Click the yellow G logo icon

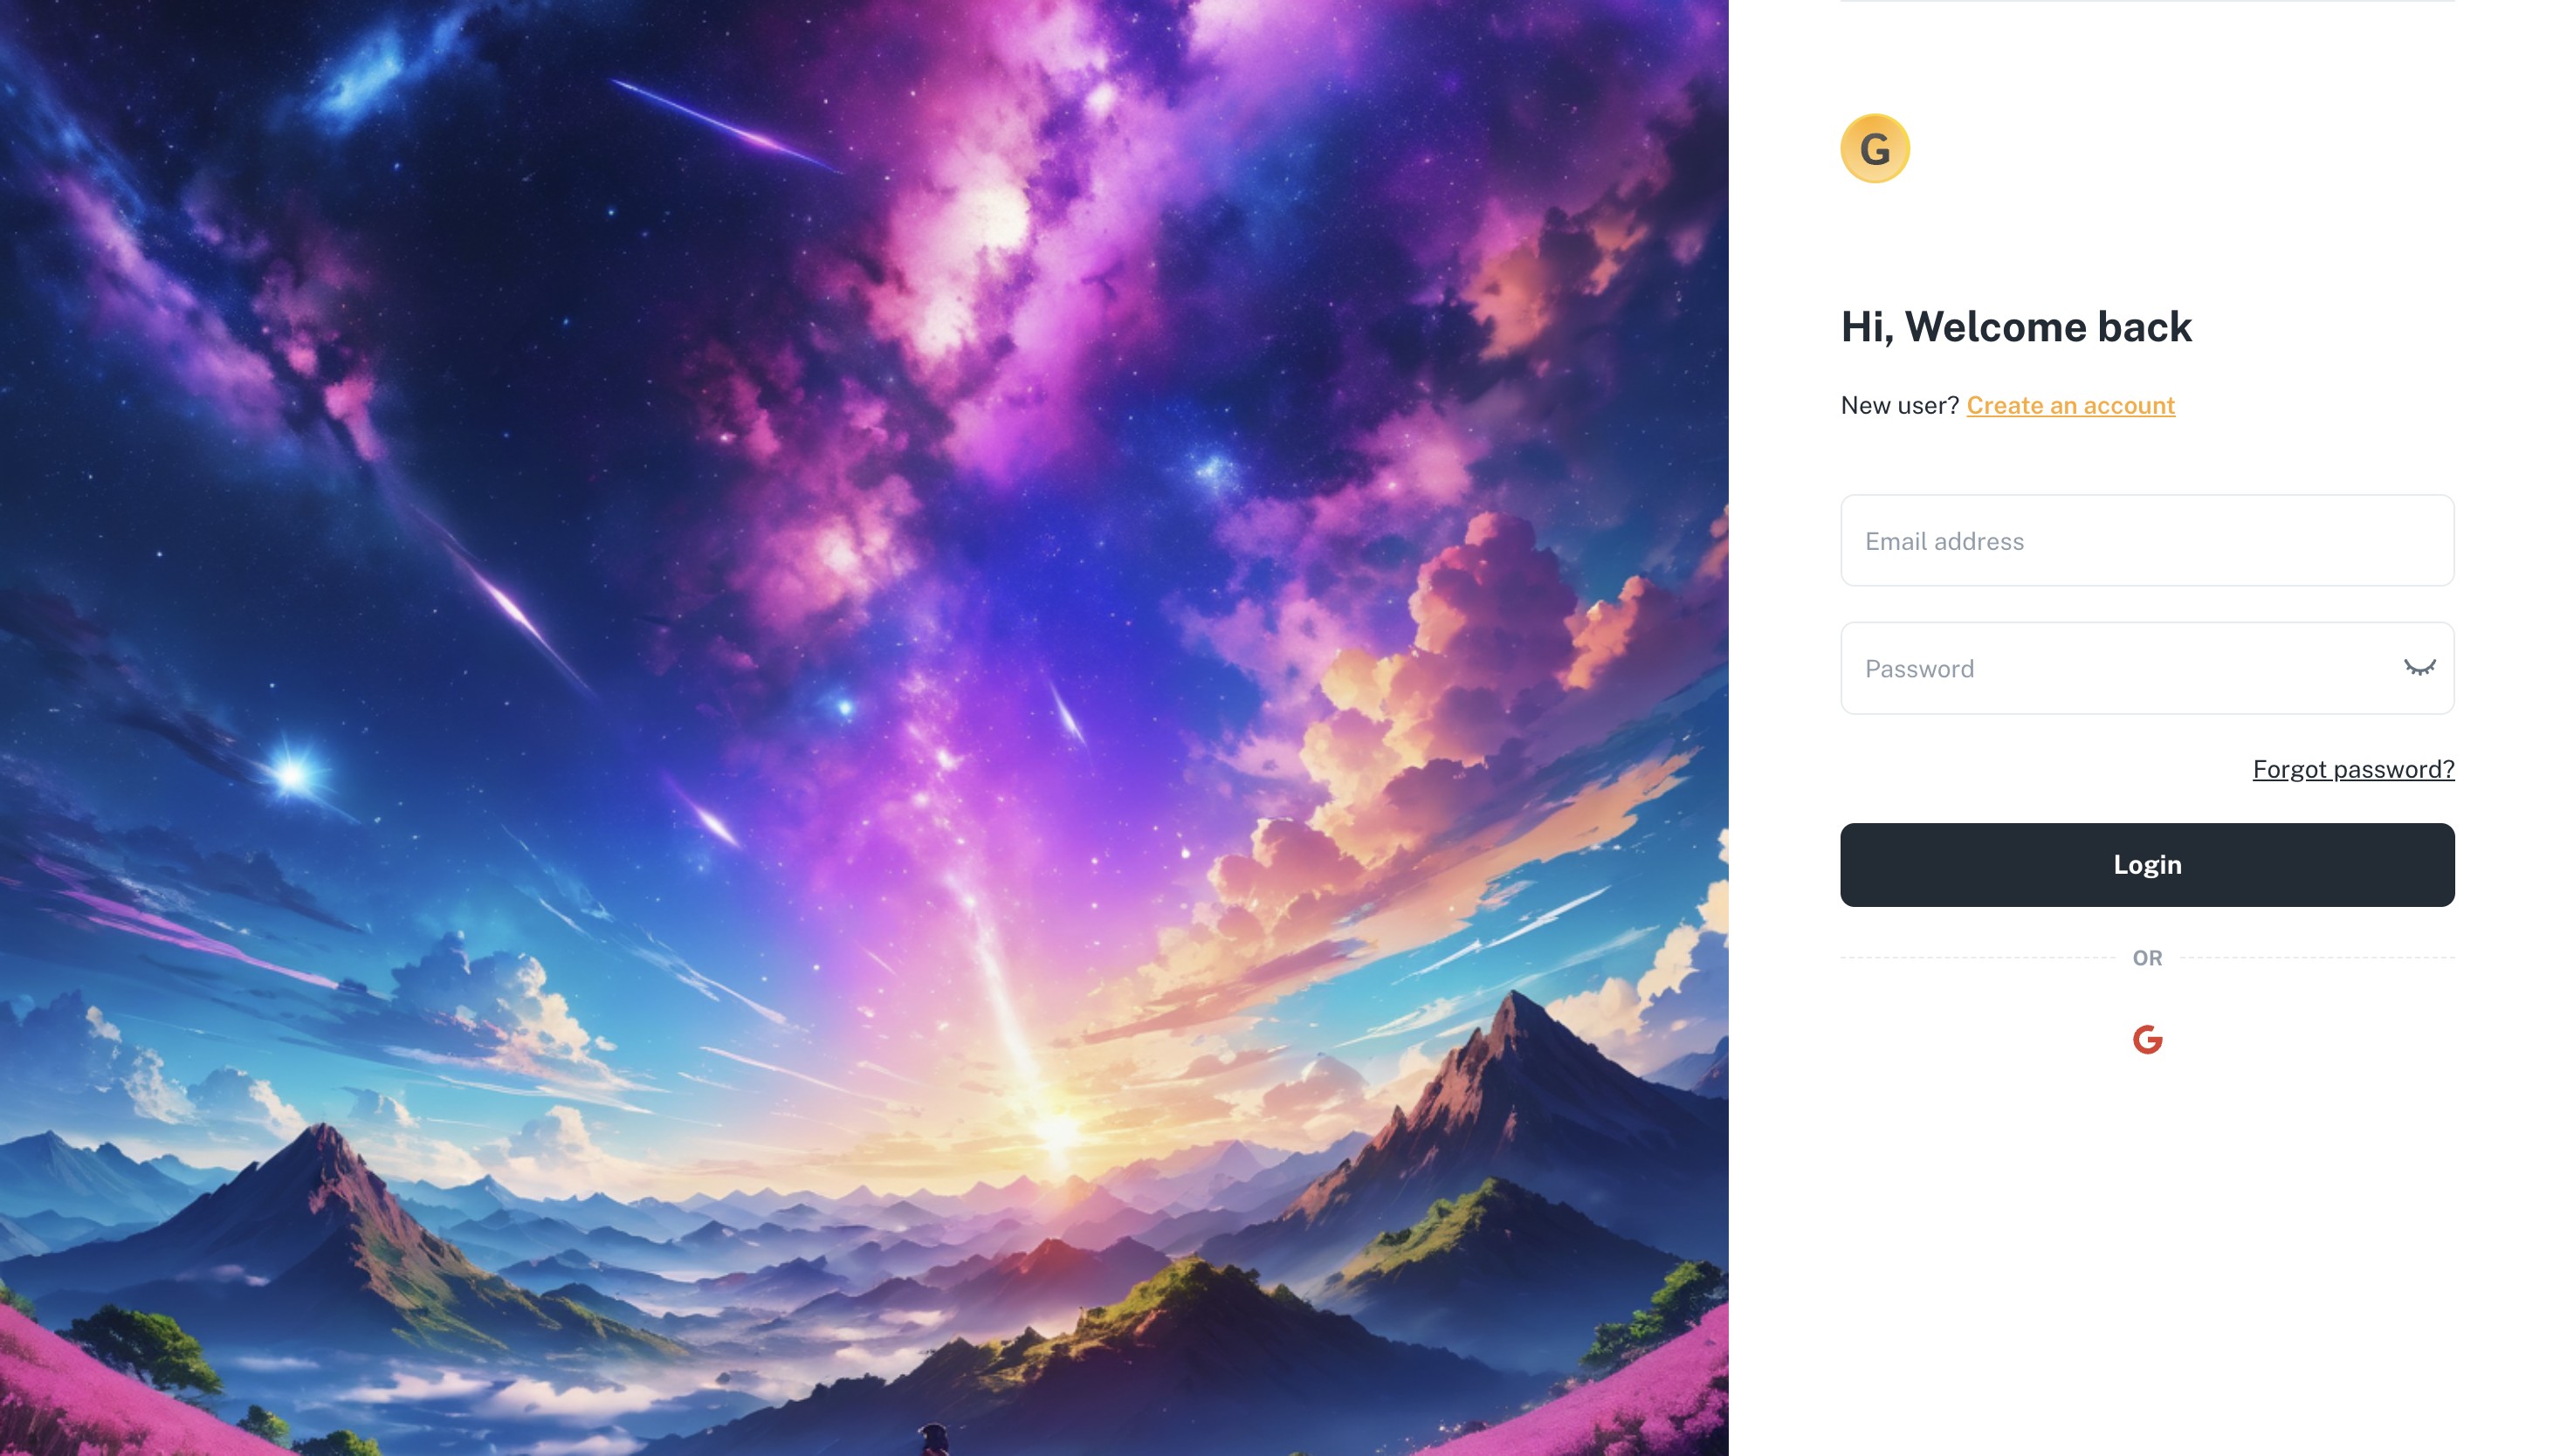(x=1874, y=148)
